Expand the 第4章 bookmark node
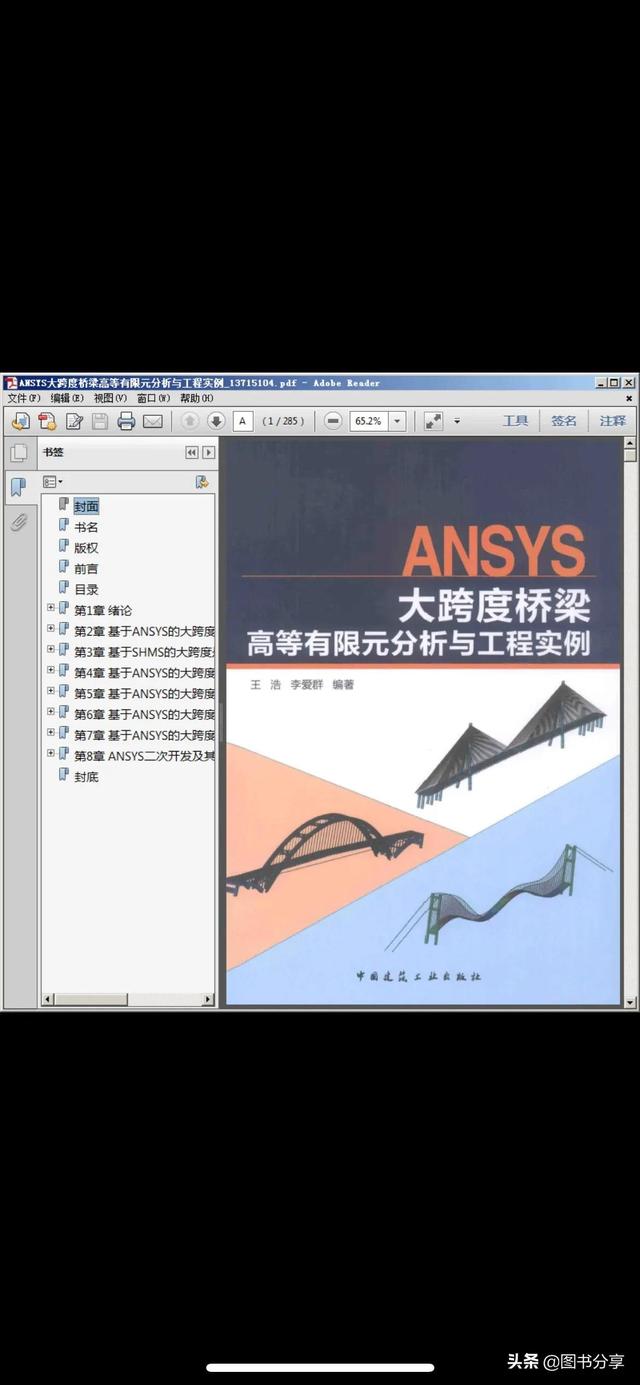This screenshot has width=640, height=1385. (x=51, y=670)
